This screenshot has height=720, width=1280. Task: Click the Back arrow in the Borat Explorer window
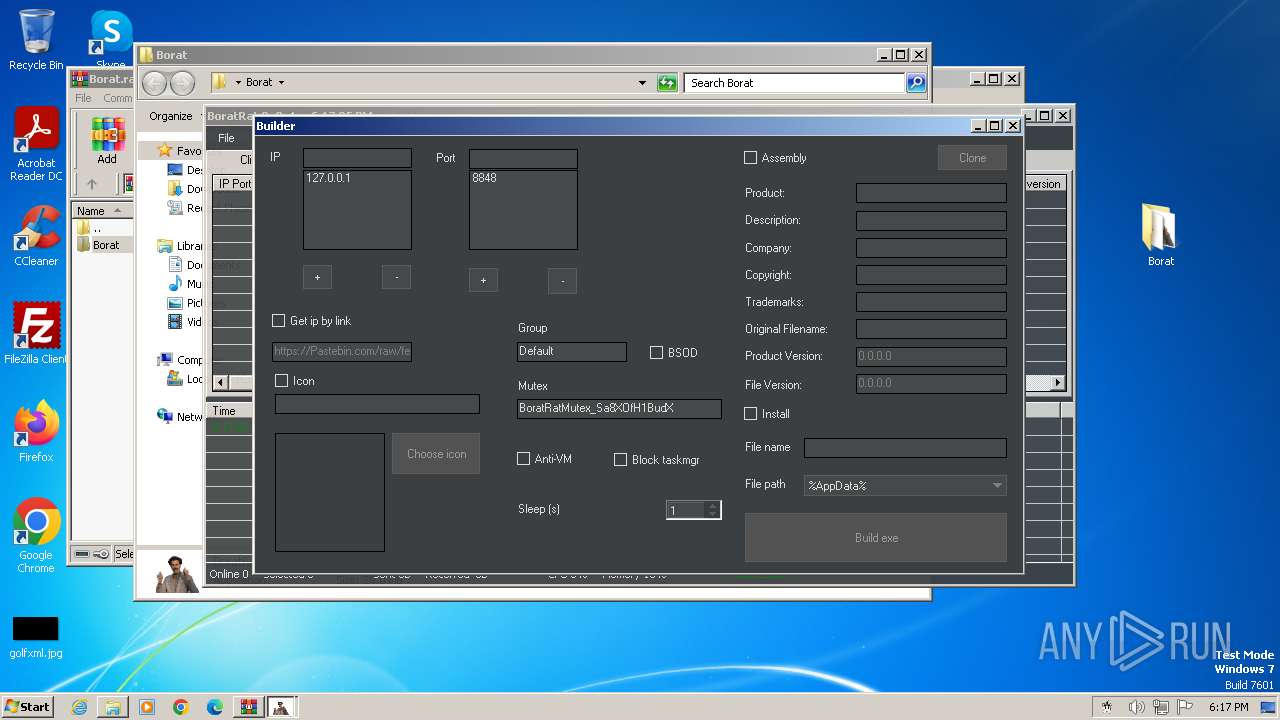click(154, 83)
